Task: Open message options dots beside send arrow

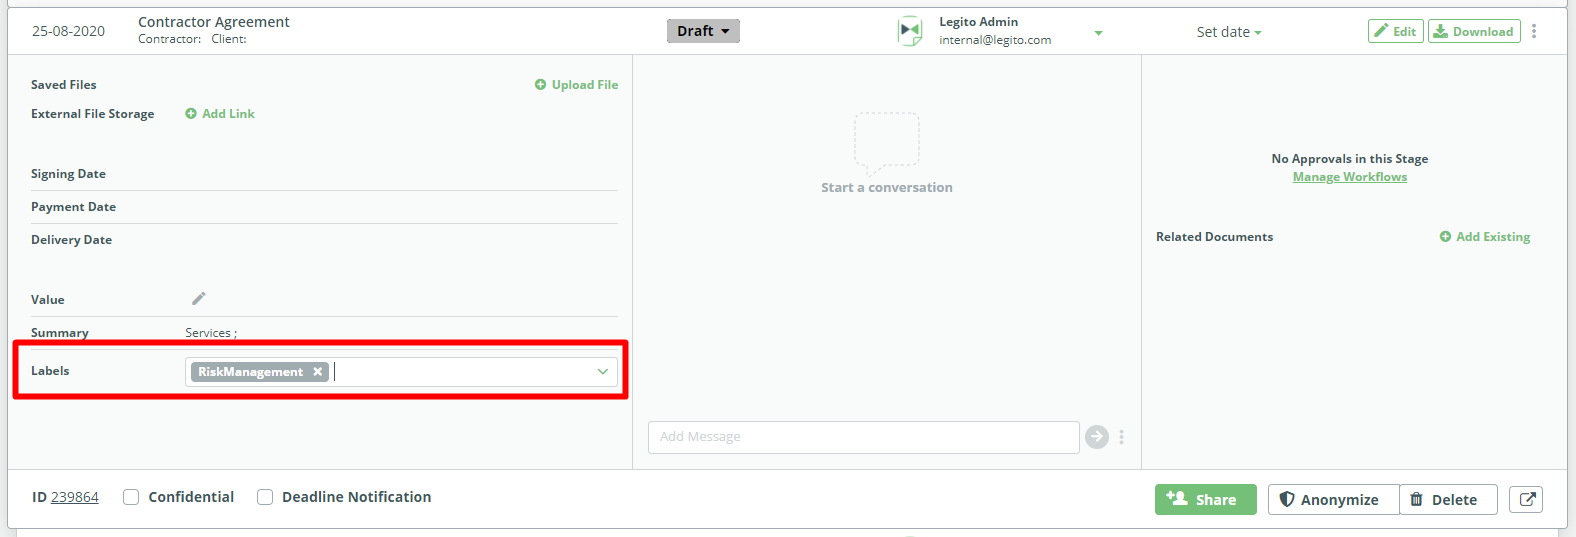Action: 1122,437
